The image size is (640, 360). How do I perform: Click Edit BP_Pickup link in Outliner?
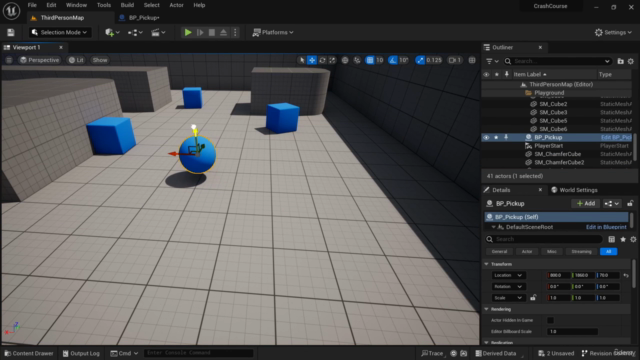[x=616, y=138]
